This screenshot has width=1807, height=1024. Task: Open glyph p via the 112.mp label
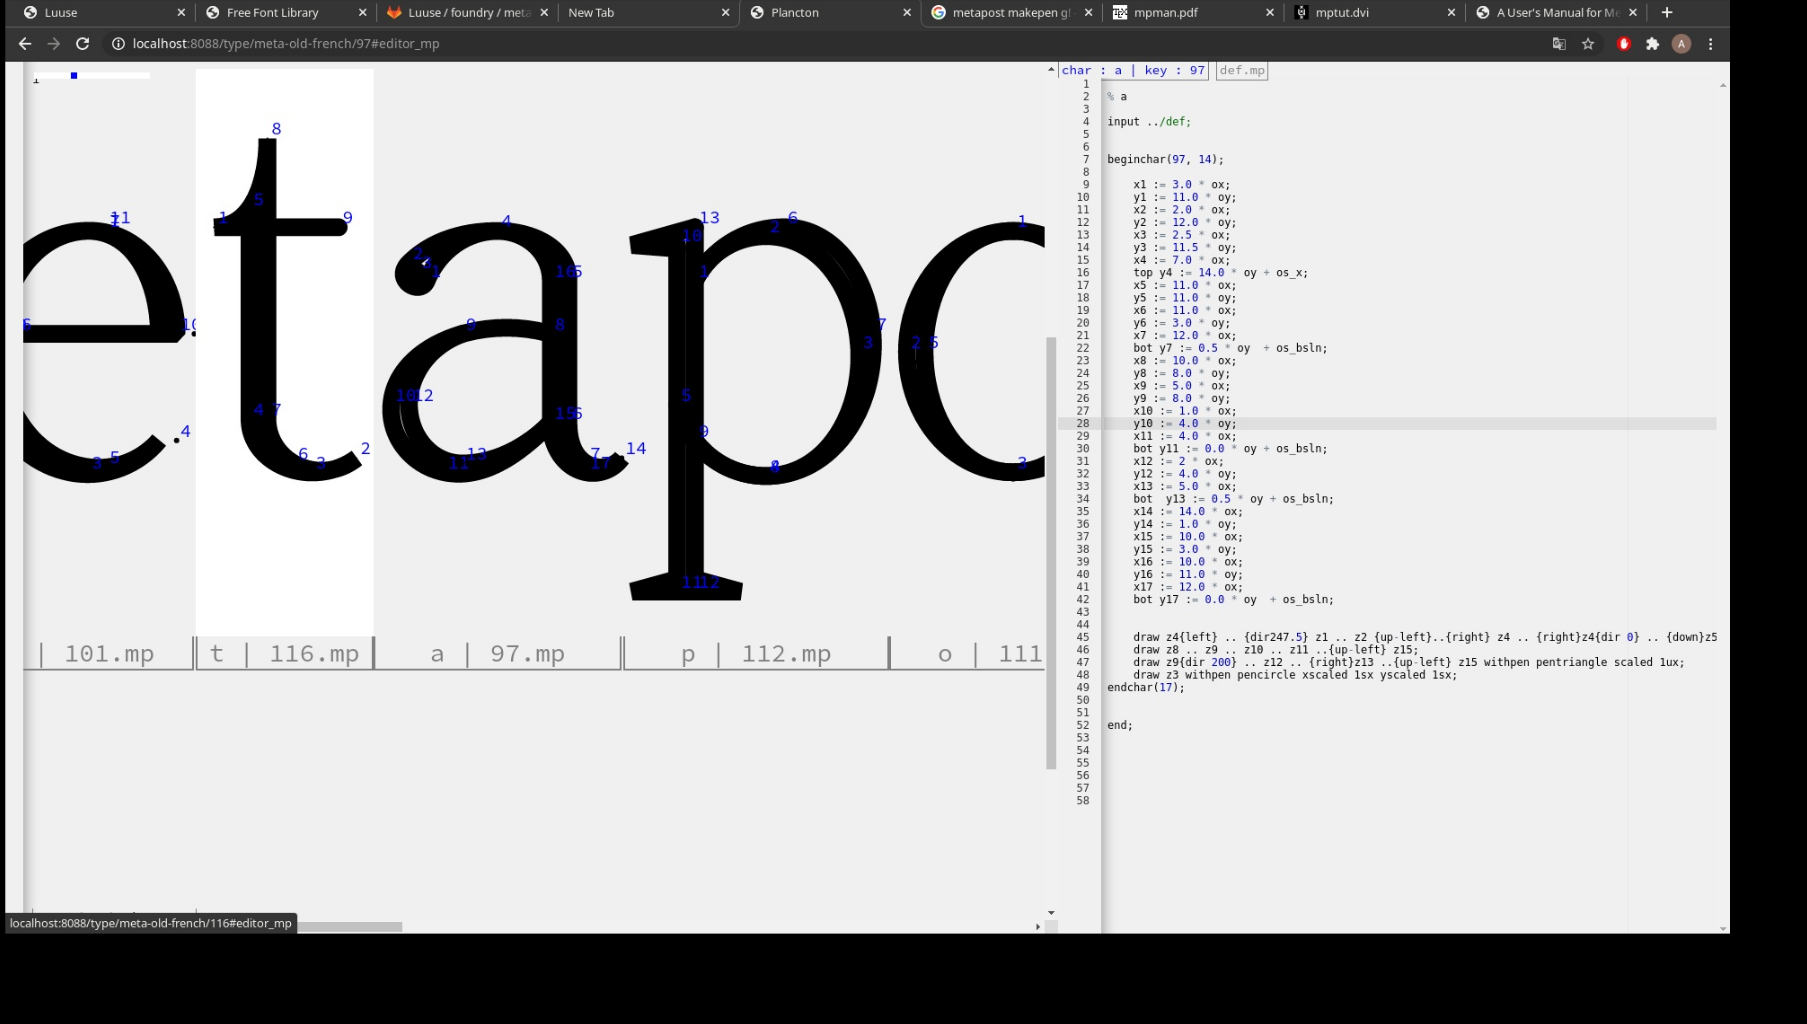785,654
